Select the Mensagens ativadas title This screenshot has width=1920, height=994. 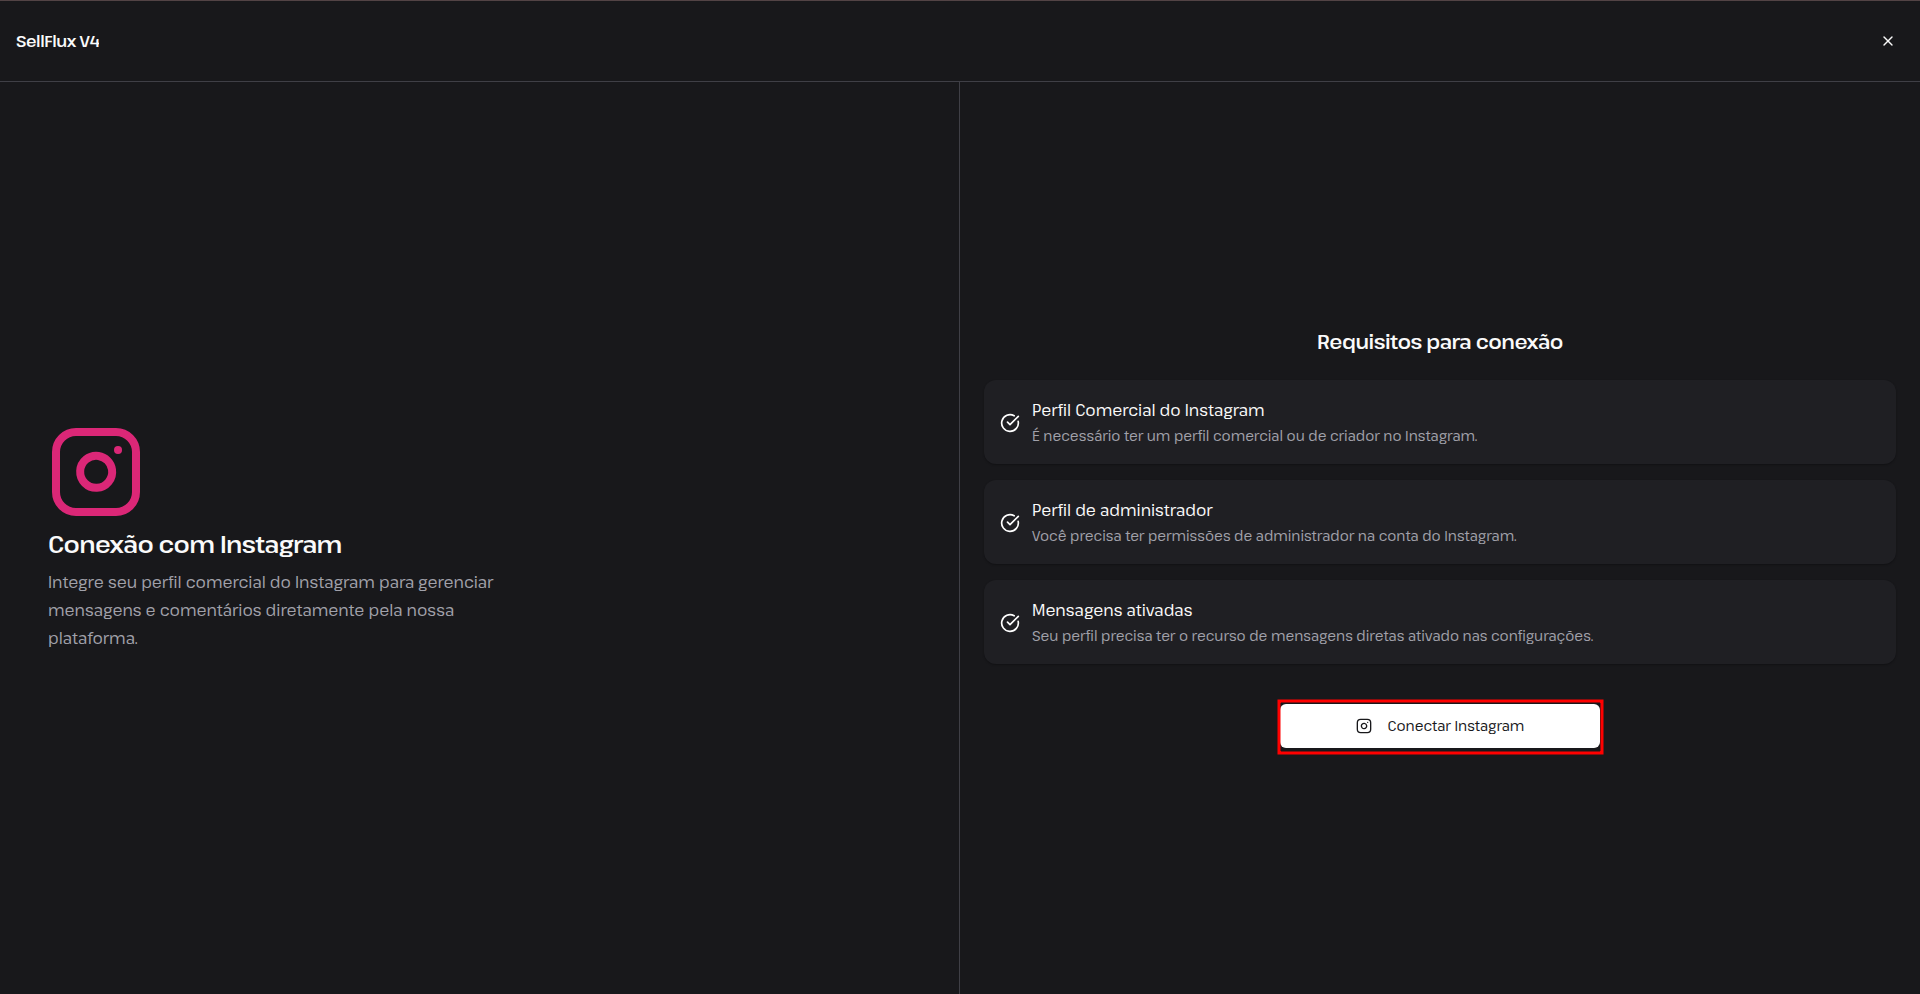point(1112,610)
